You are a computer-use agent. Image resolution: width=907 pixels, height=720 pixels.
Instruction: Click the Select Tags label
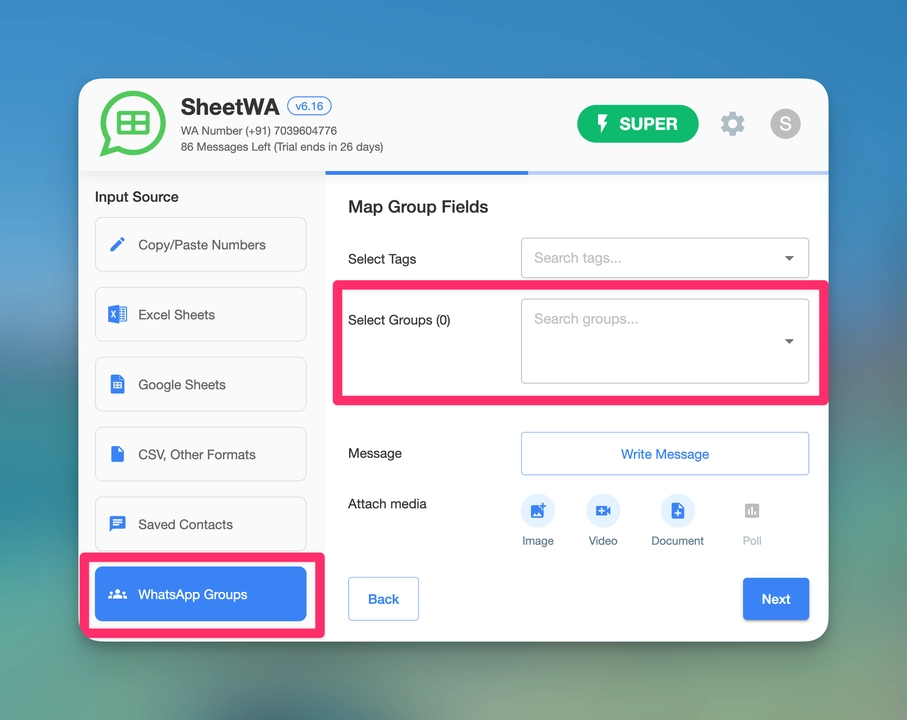tap(382, 259)
